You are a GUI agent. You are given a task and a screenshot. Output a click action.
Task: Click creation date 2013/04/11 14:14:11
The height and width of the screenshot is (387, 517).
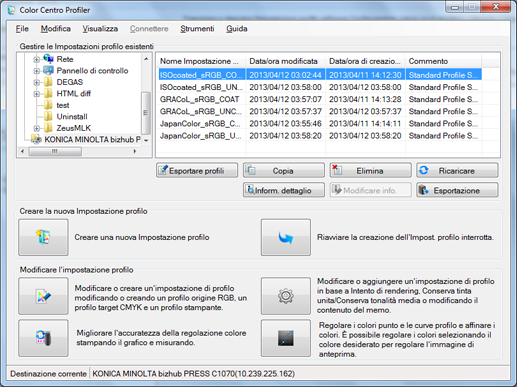[365, 124]
